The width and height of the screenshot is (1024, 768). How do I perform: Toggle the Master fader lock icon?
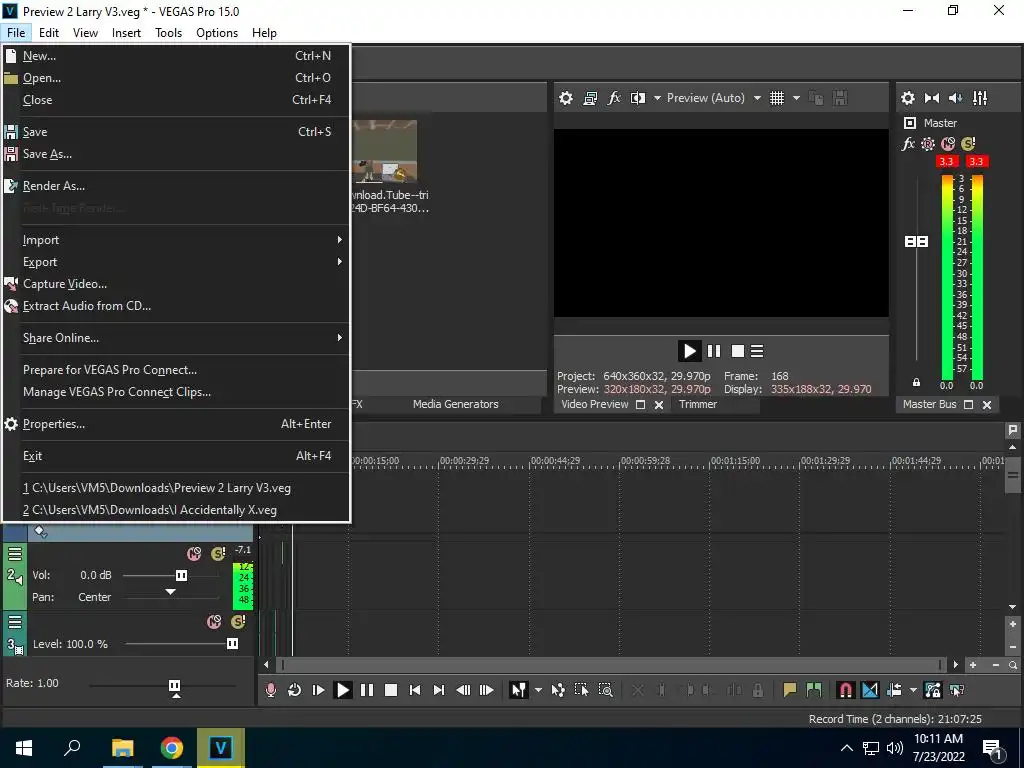(916, 382)
